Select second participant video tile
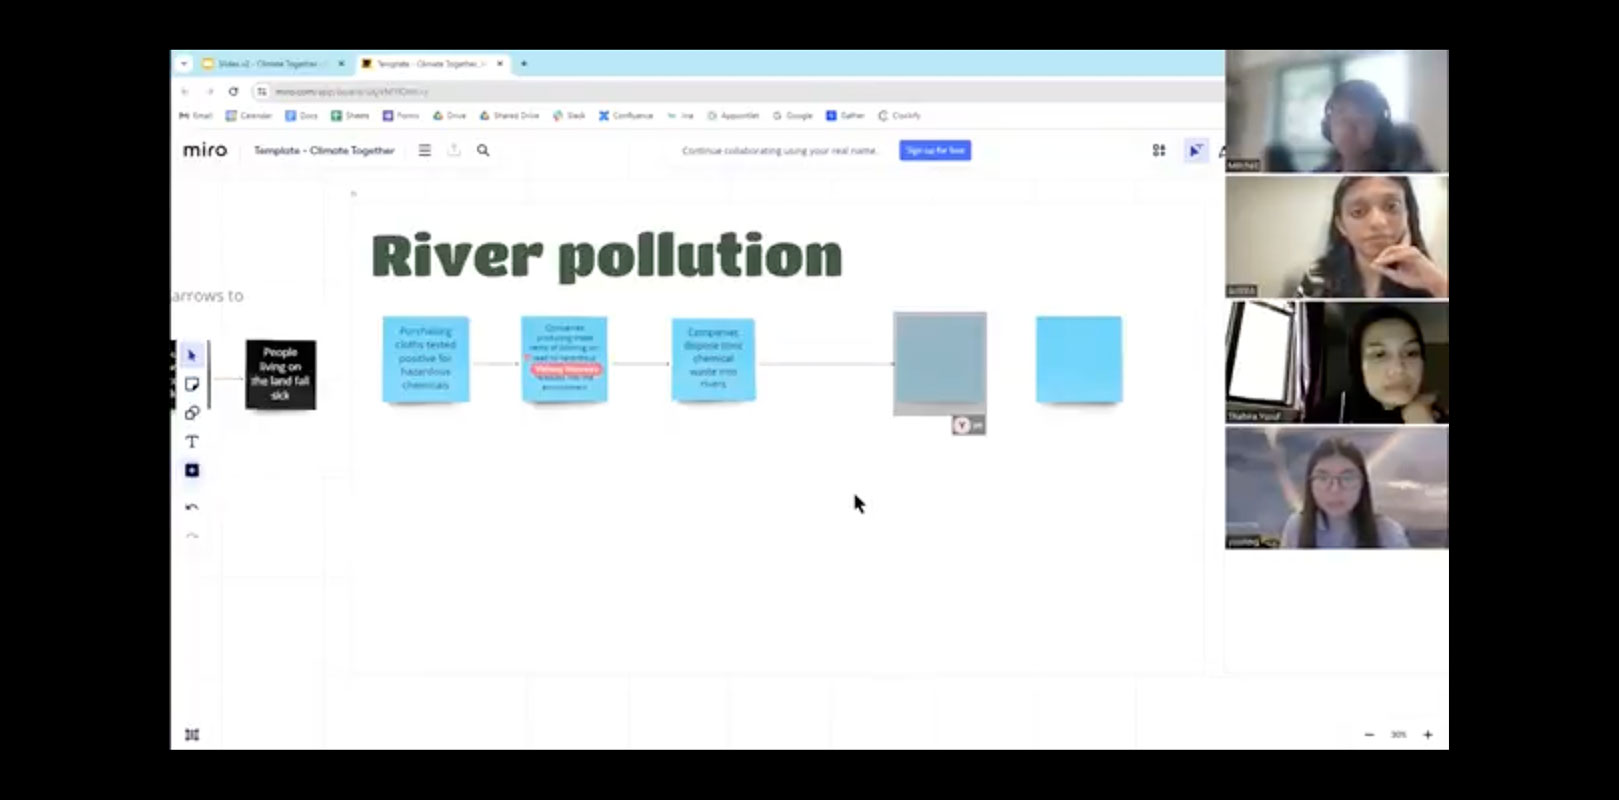 click(x=1337, y=237)
